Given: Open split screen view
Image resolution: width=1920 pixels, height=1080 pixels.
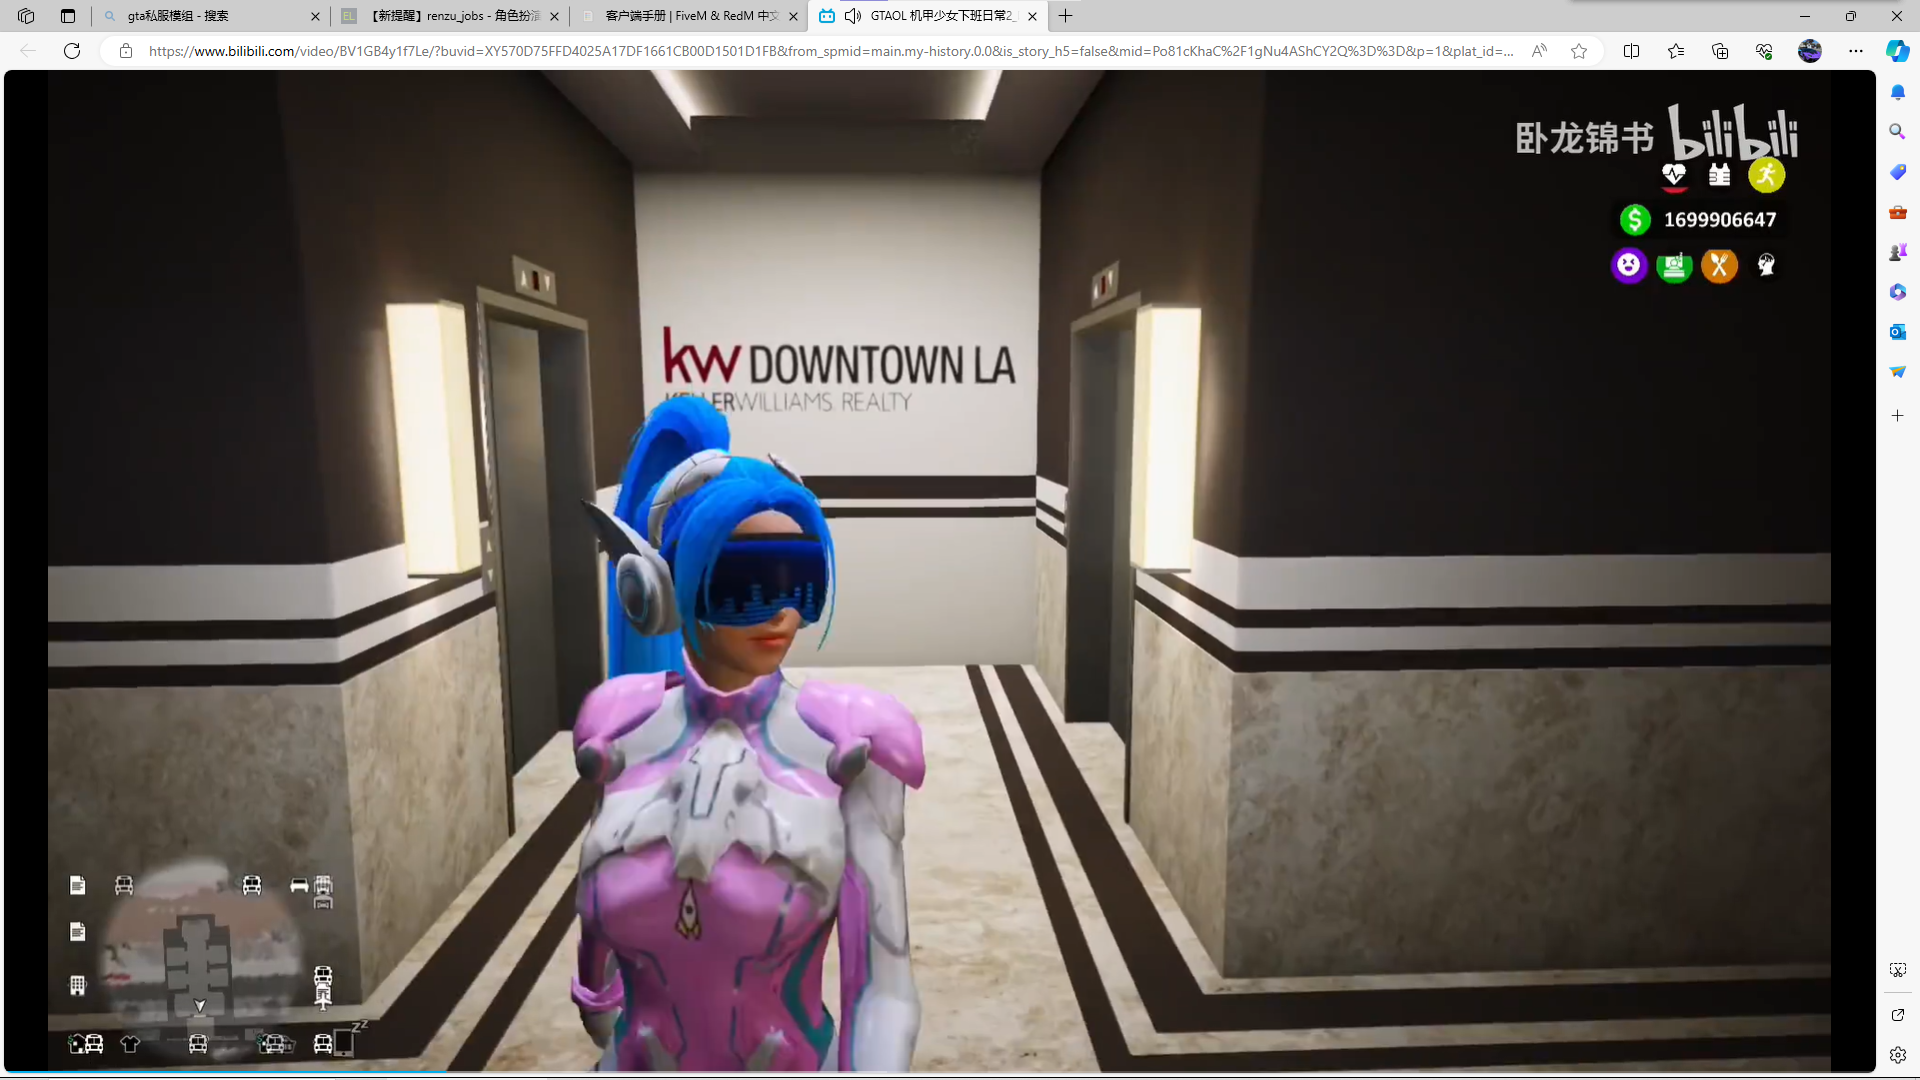Looking at the screenshot, I should click(x=1631, y=51).
